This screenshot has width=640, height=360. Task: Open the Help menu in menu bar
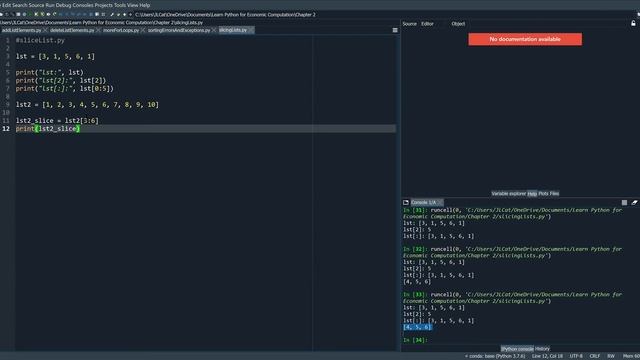click(145, 5)
